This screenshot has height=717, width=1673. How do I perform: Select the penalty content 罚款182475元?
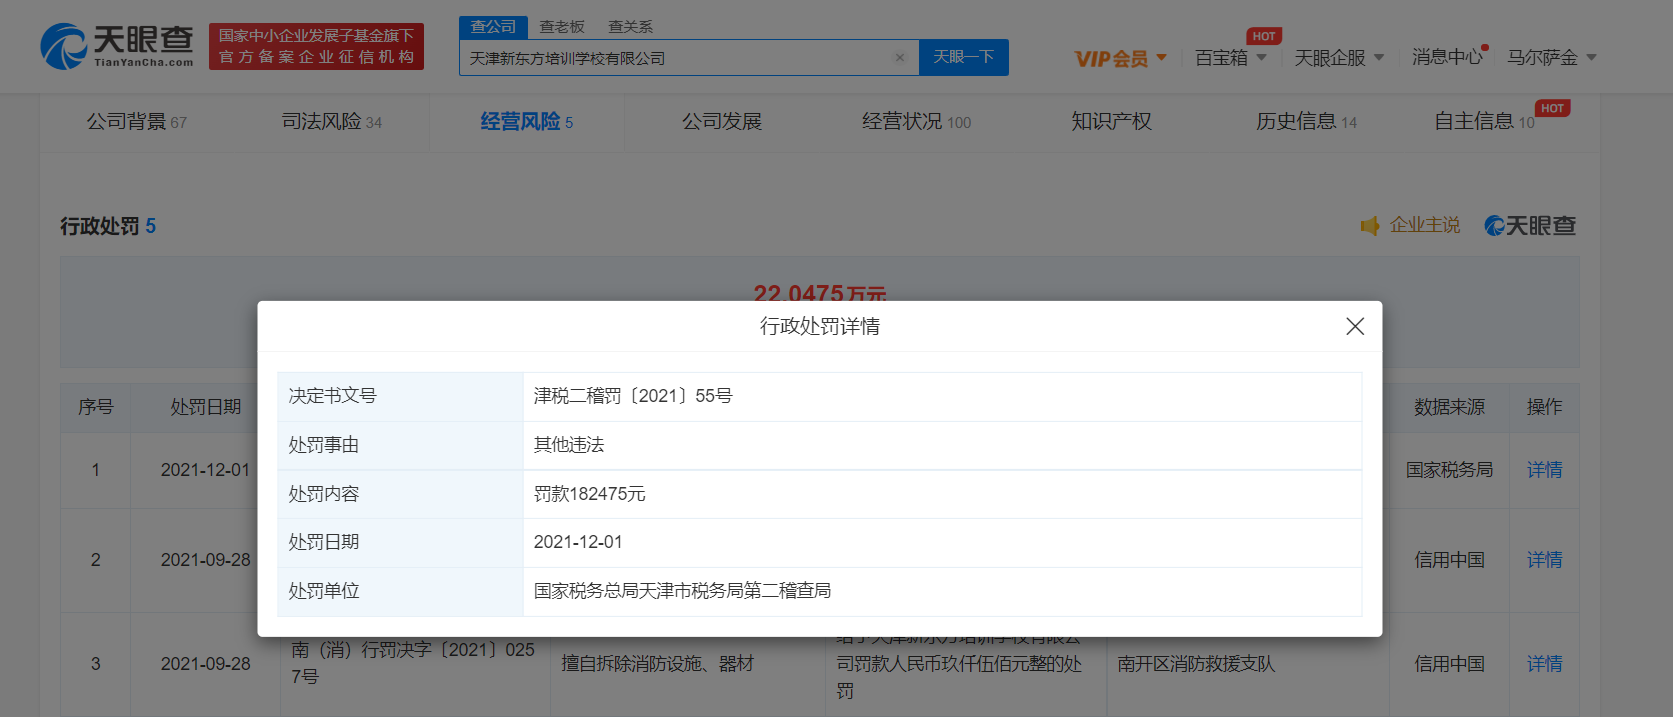point(589,494)
